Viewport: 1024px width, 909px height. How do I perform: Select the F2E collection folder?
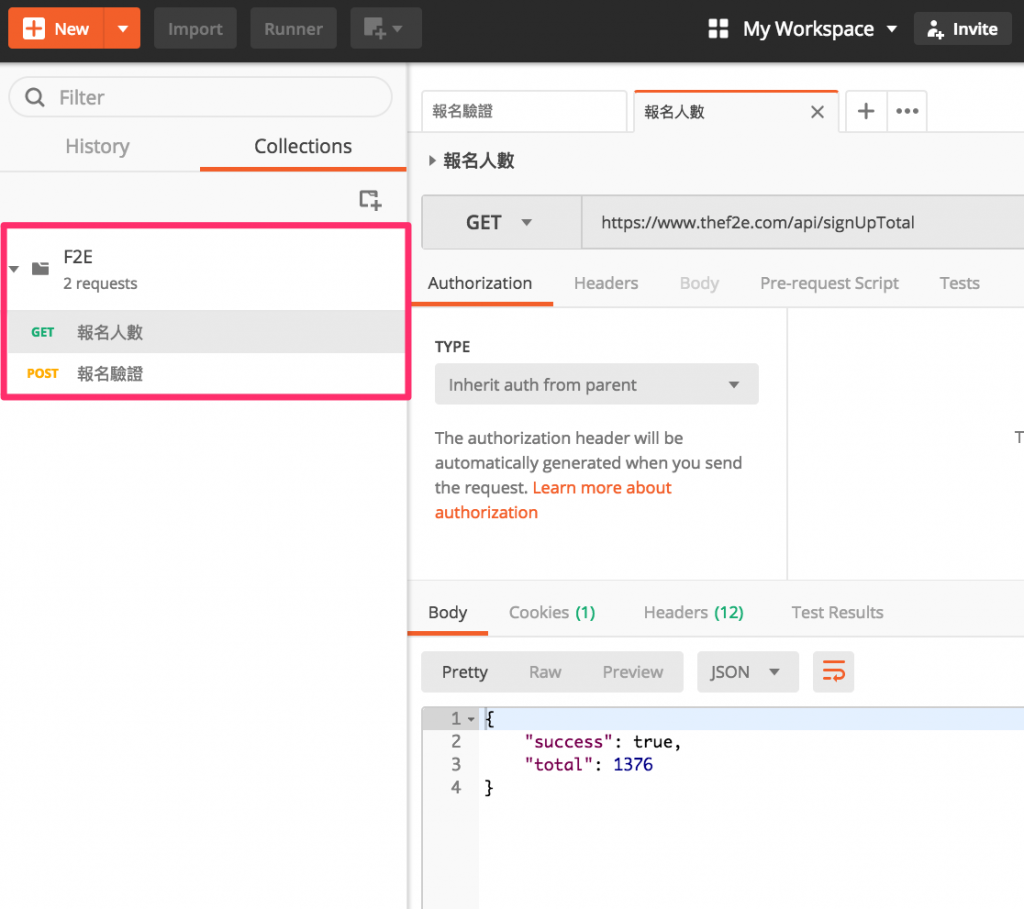(x=206, y=269)
